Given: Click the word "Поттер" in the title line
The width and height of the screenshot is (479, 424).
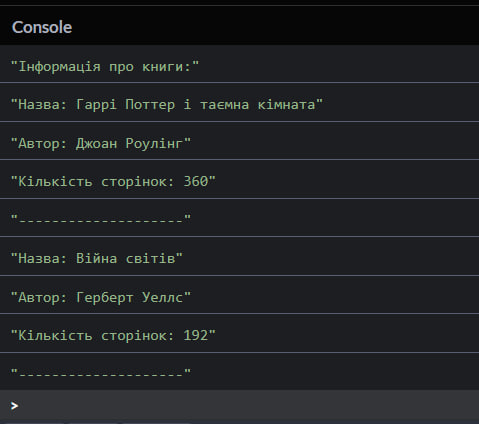Looking at the screenshot, I should (x=150, y=105).
